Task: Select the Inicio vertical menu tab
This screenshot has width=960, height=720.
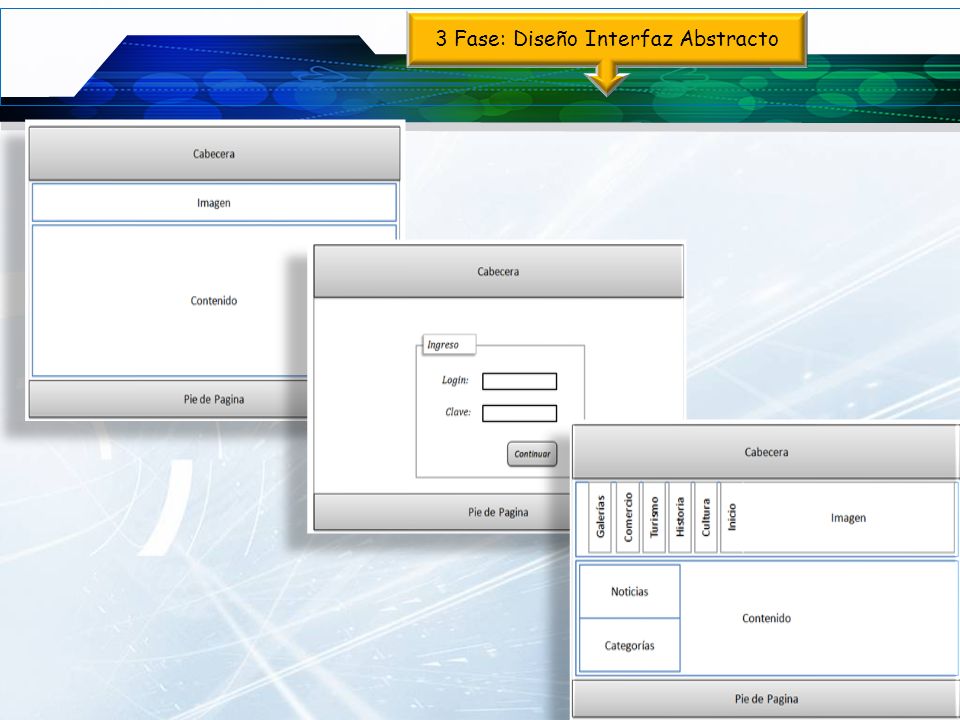Action: coord(732,517)
